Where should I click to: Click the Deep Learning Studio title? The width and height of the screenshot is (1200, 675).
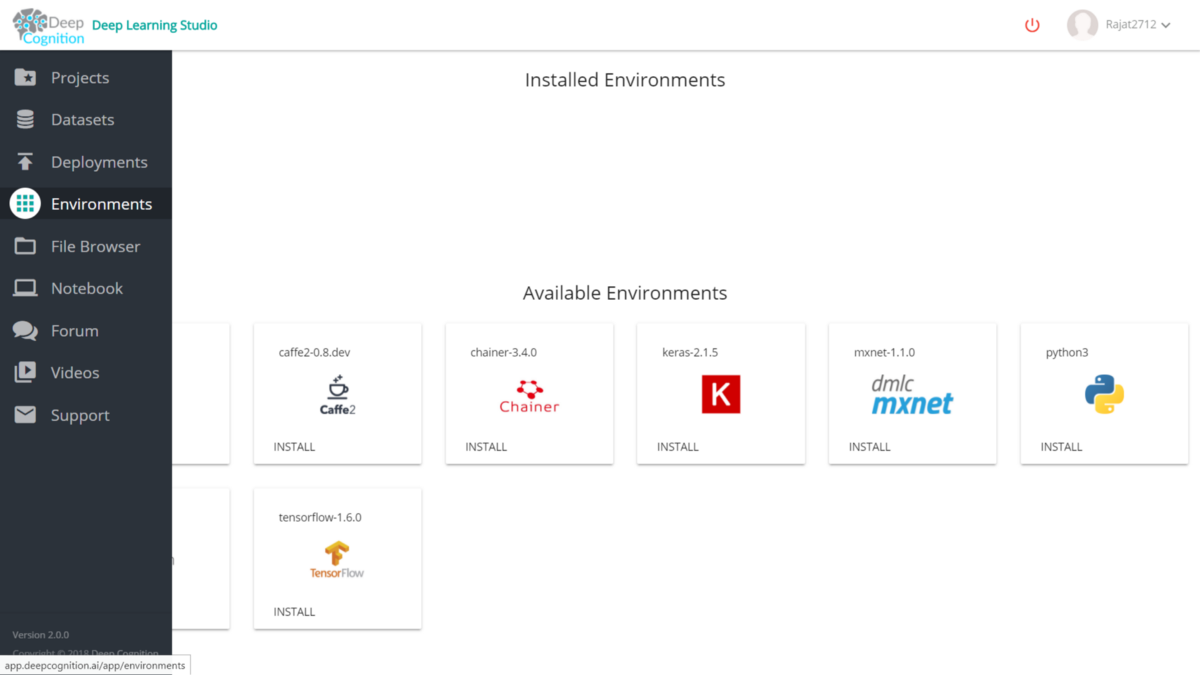(154, 25)
